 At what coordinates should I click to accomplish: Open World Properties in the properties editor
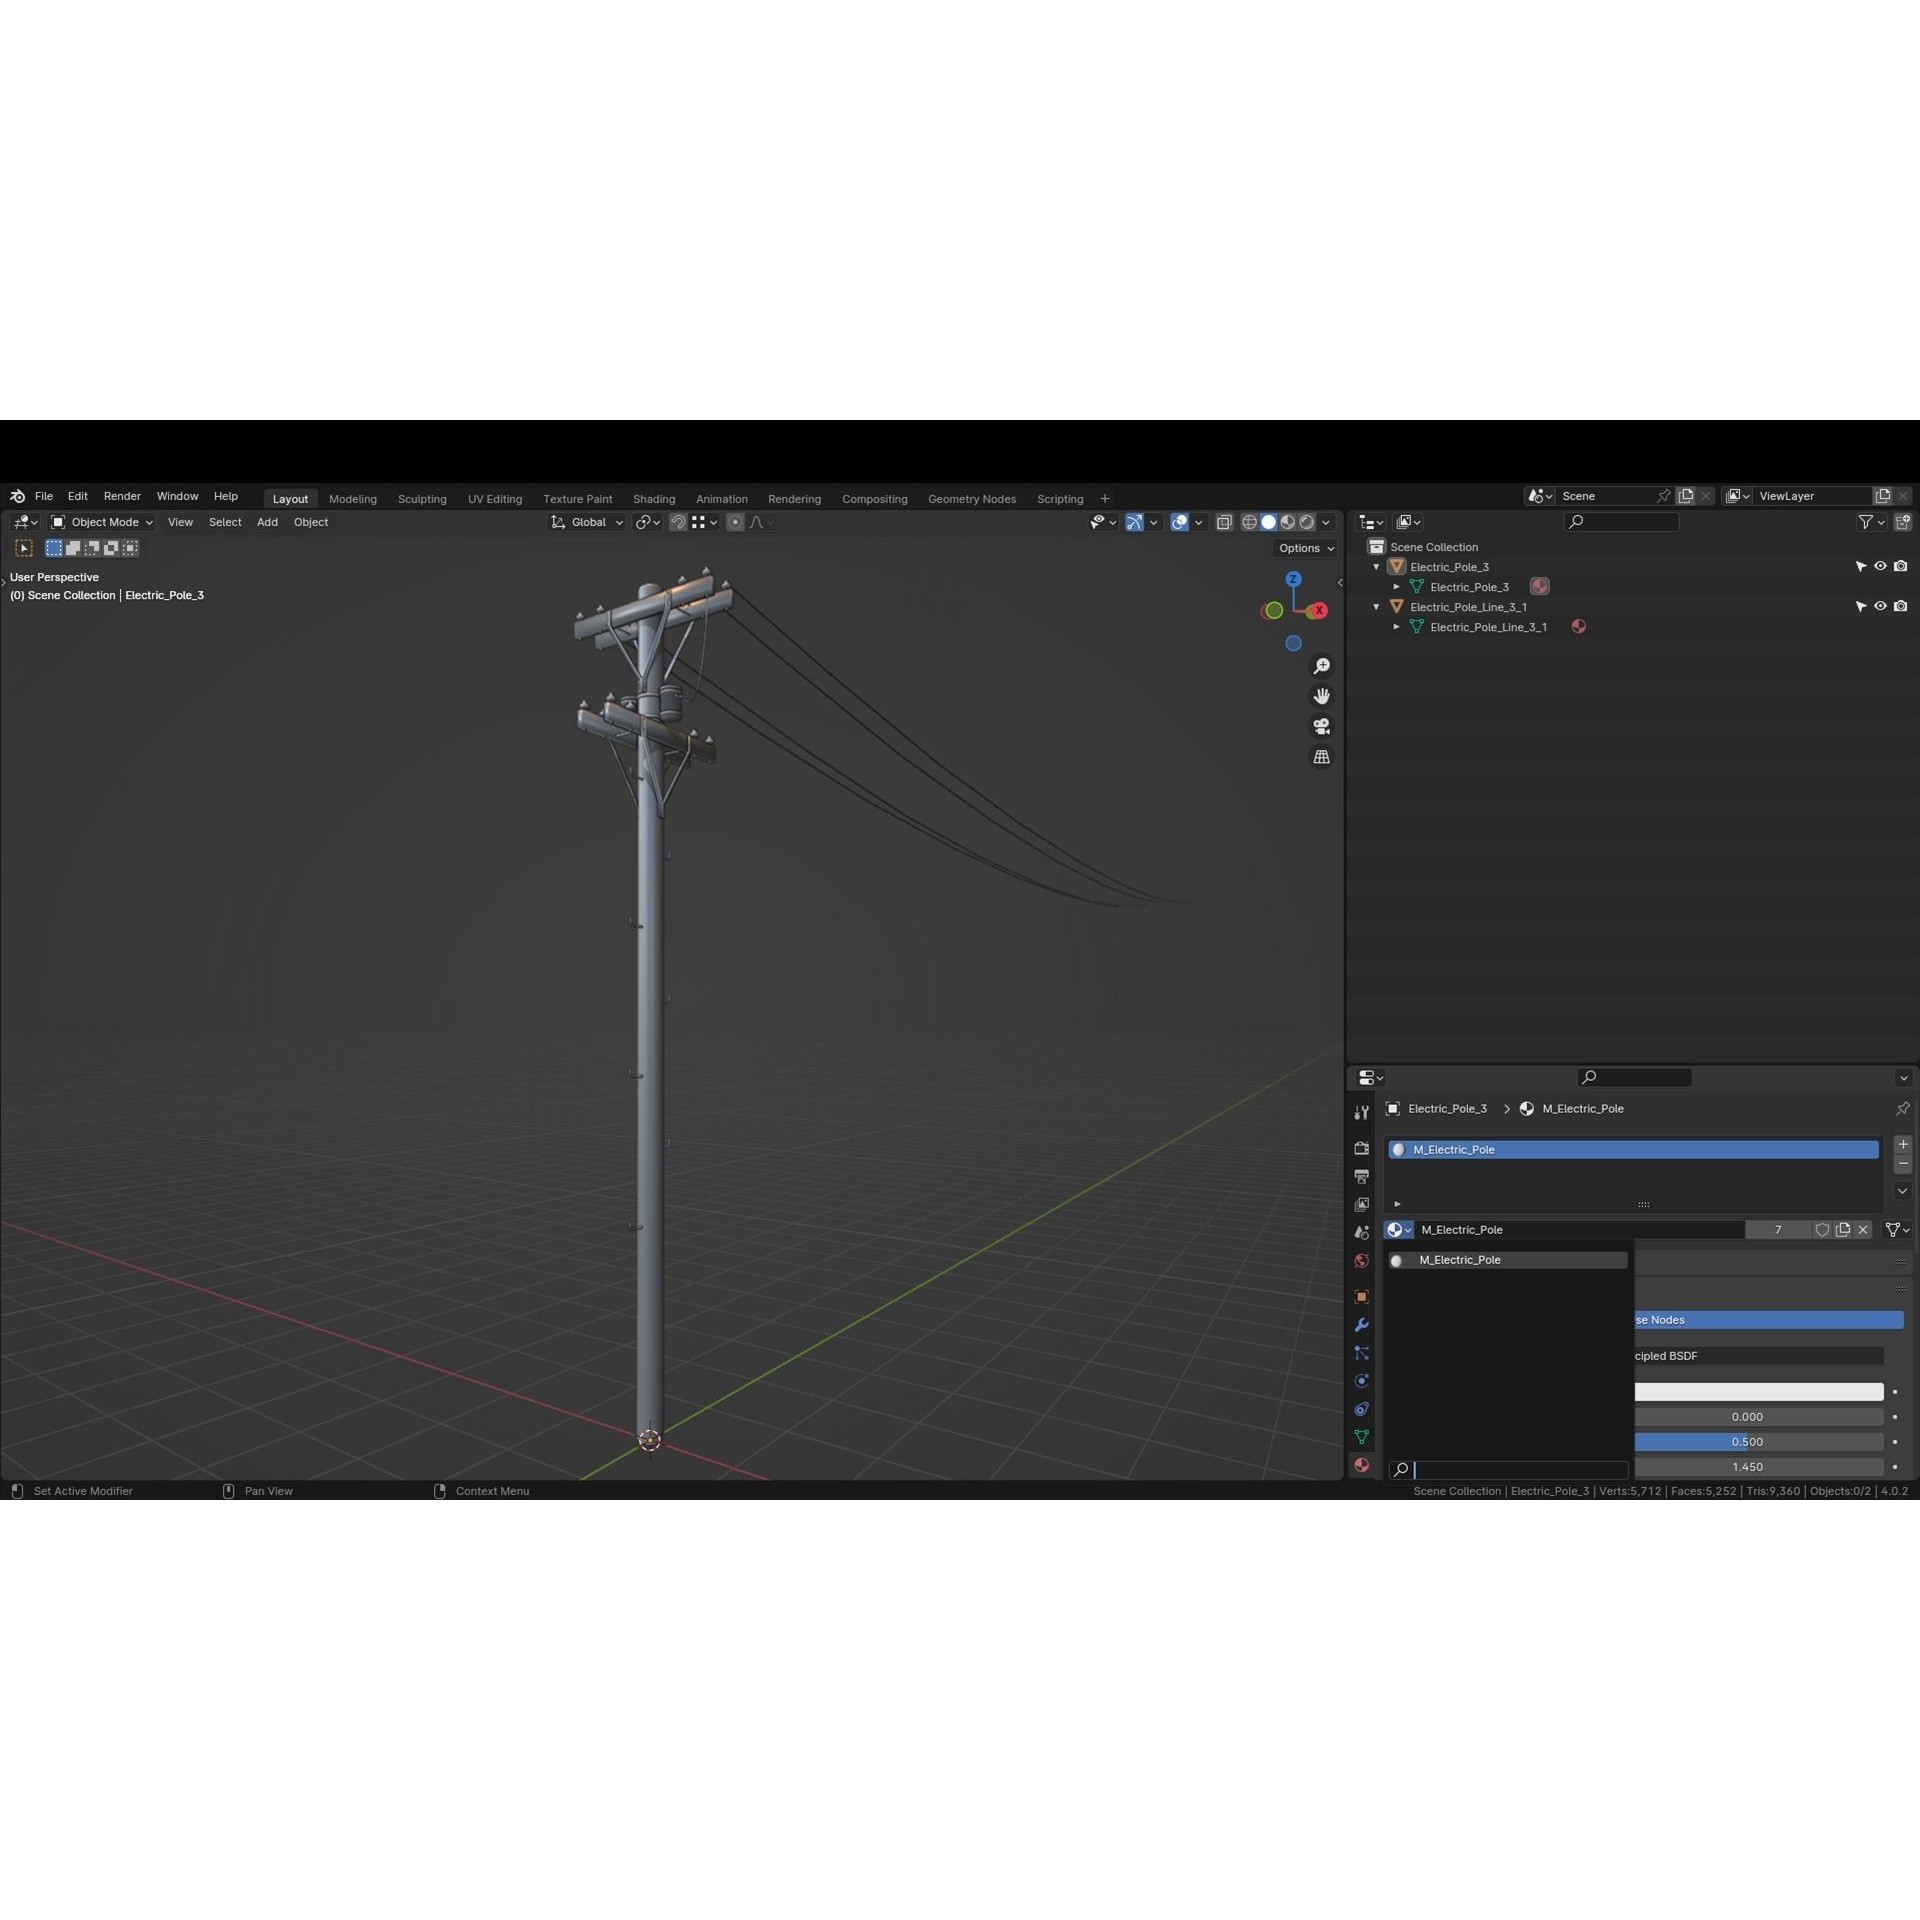tap(1362, 1261)
